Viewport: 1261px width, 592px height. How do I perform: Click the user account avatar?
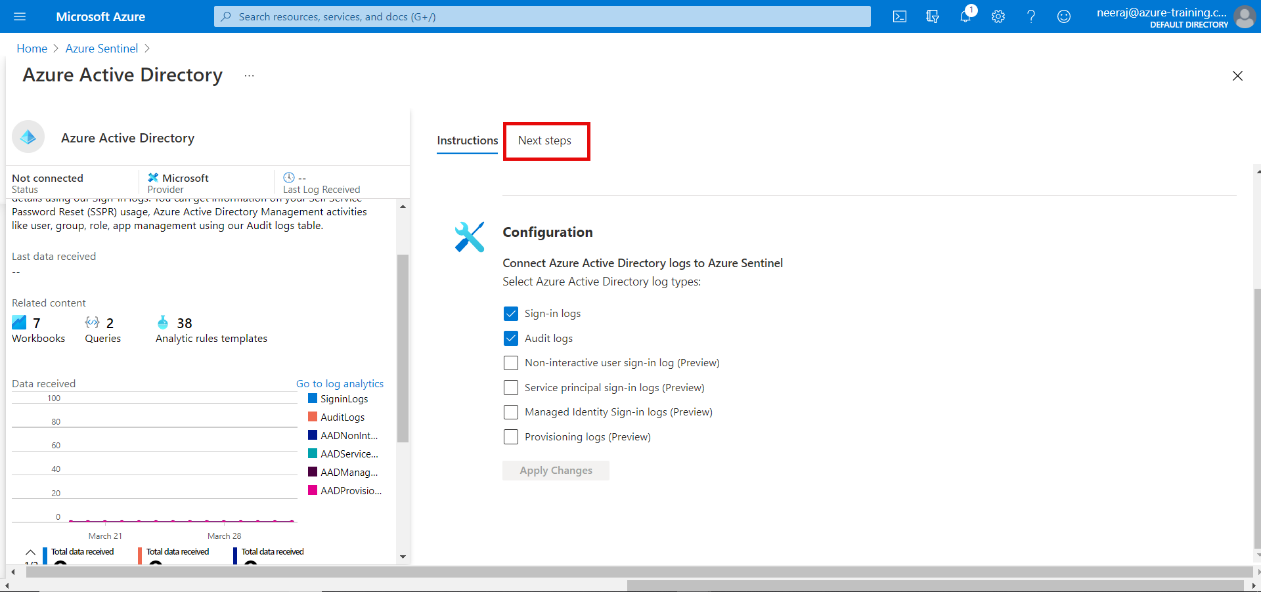(1244, 17)
